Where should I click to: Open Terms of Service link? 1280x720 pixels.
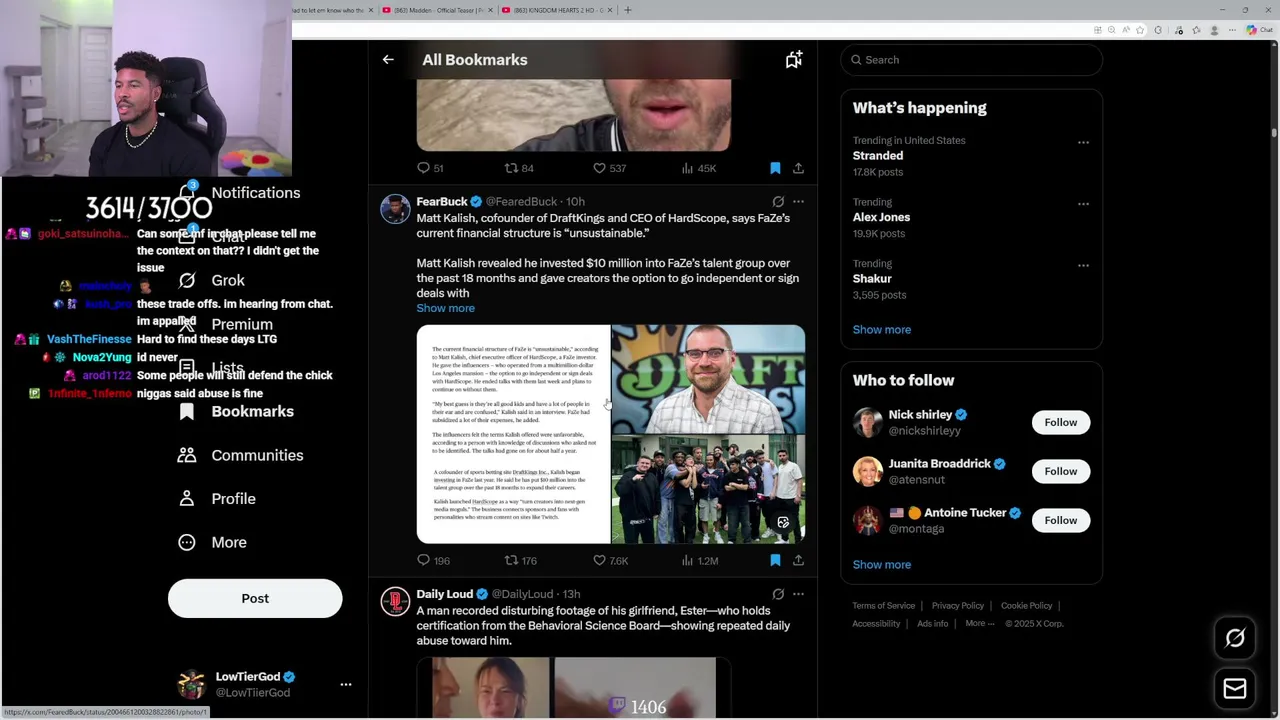pos(883,606)
